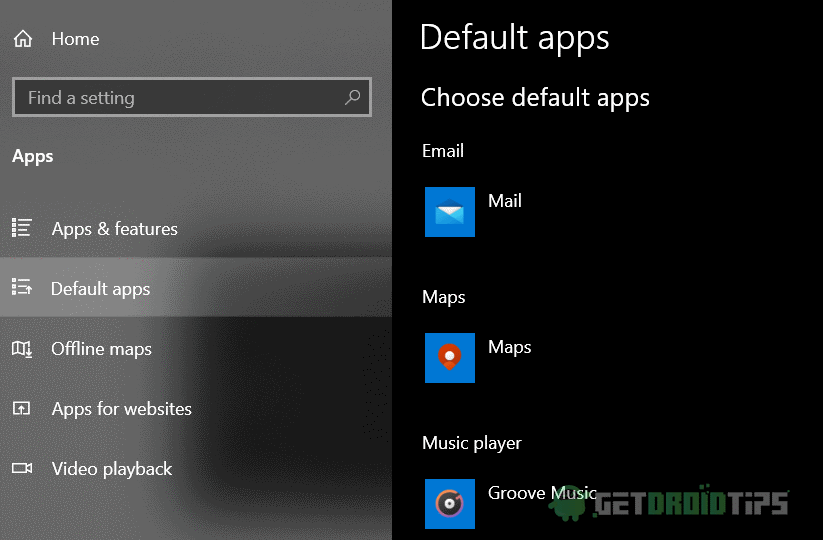Click the Apps for websites icon

click(x=22, y=408)
